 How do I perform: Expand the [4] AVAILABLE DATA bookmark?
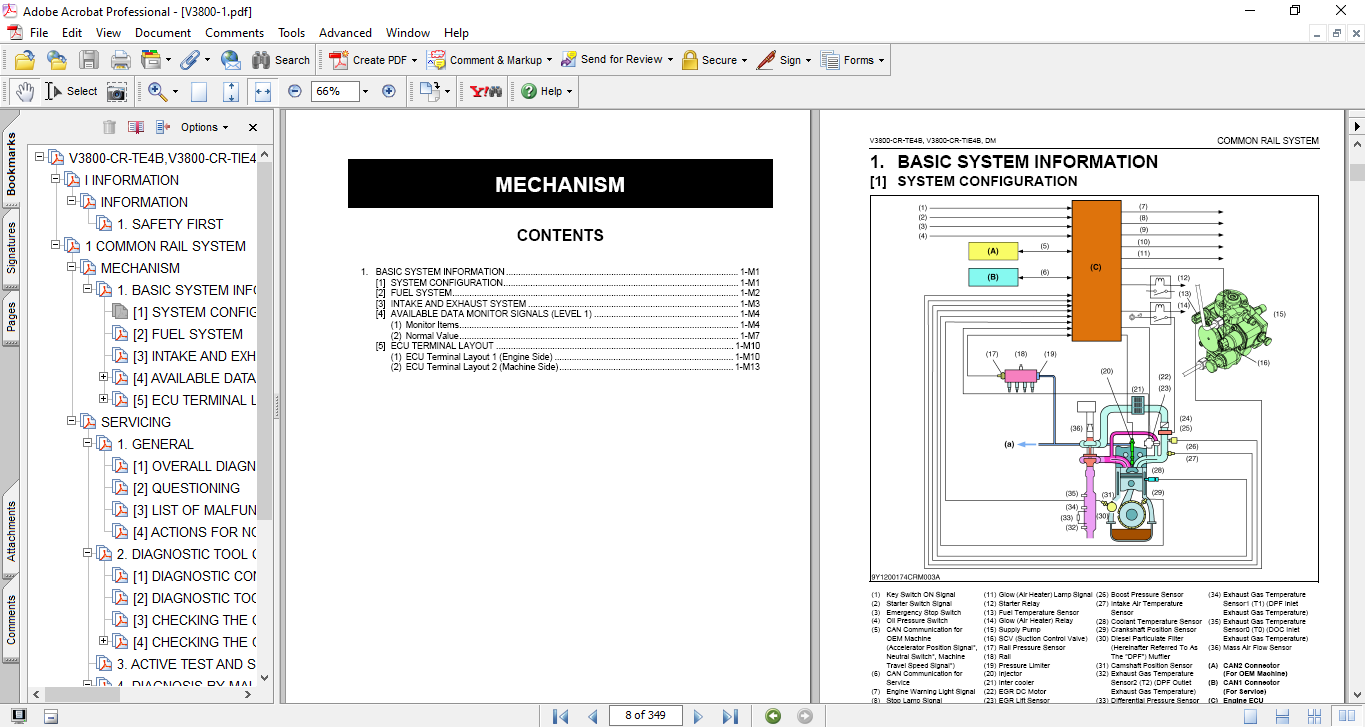[103, 378]
